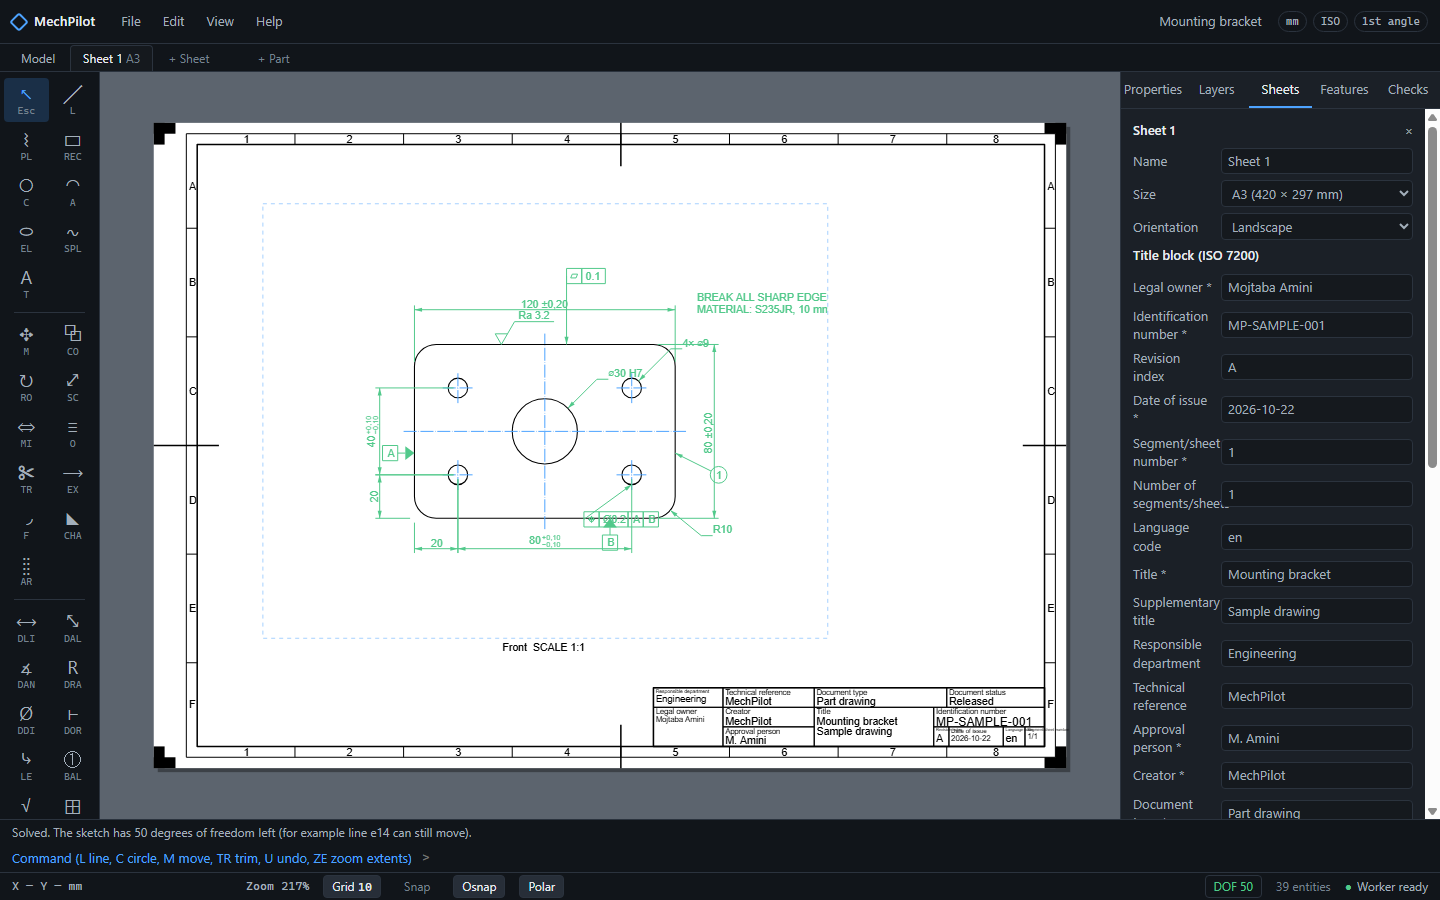
Task: Select the Text (T) tool
Action: [26, 284]
